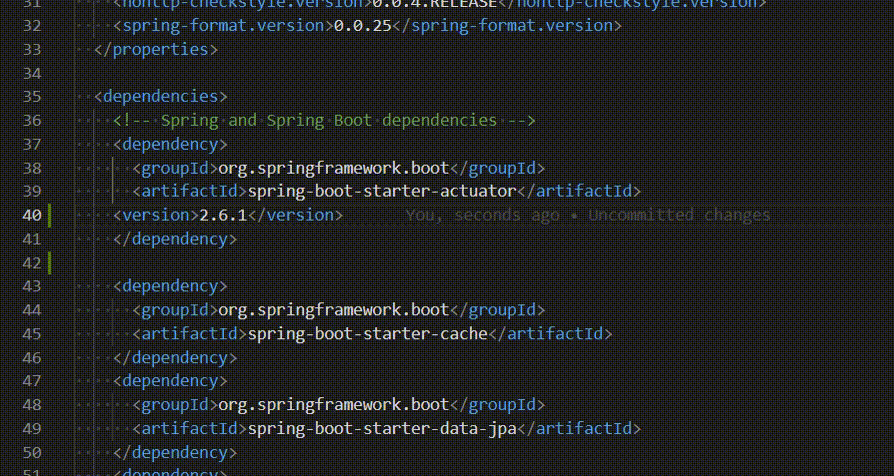Viewport: 894px width, 476px height.
Task: Select line number 44 in the gutter
Action: tap(32, 310)
